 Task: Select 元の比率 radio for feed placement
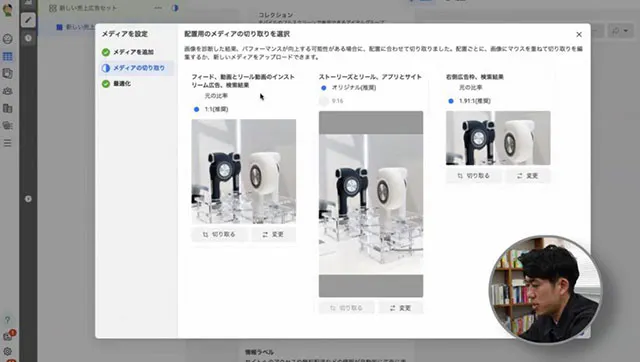[196, 96]
